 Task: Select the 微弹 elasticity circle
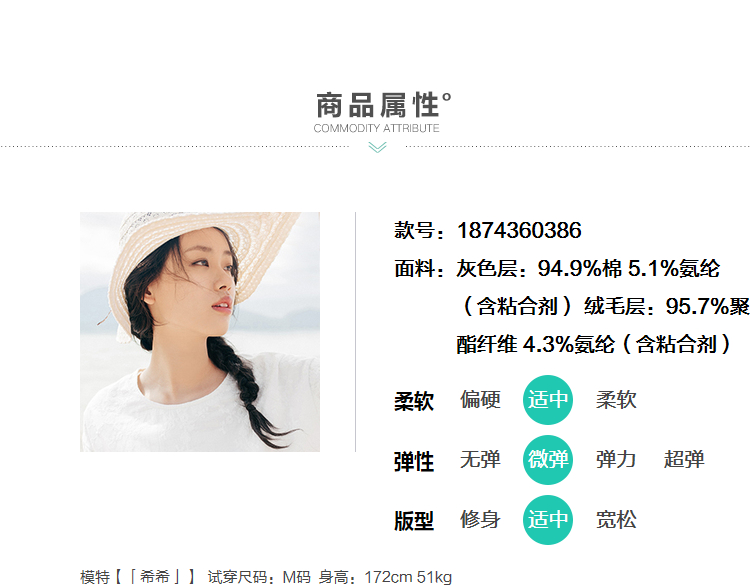click(x=548, y=460)
